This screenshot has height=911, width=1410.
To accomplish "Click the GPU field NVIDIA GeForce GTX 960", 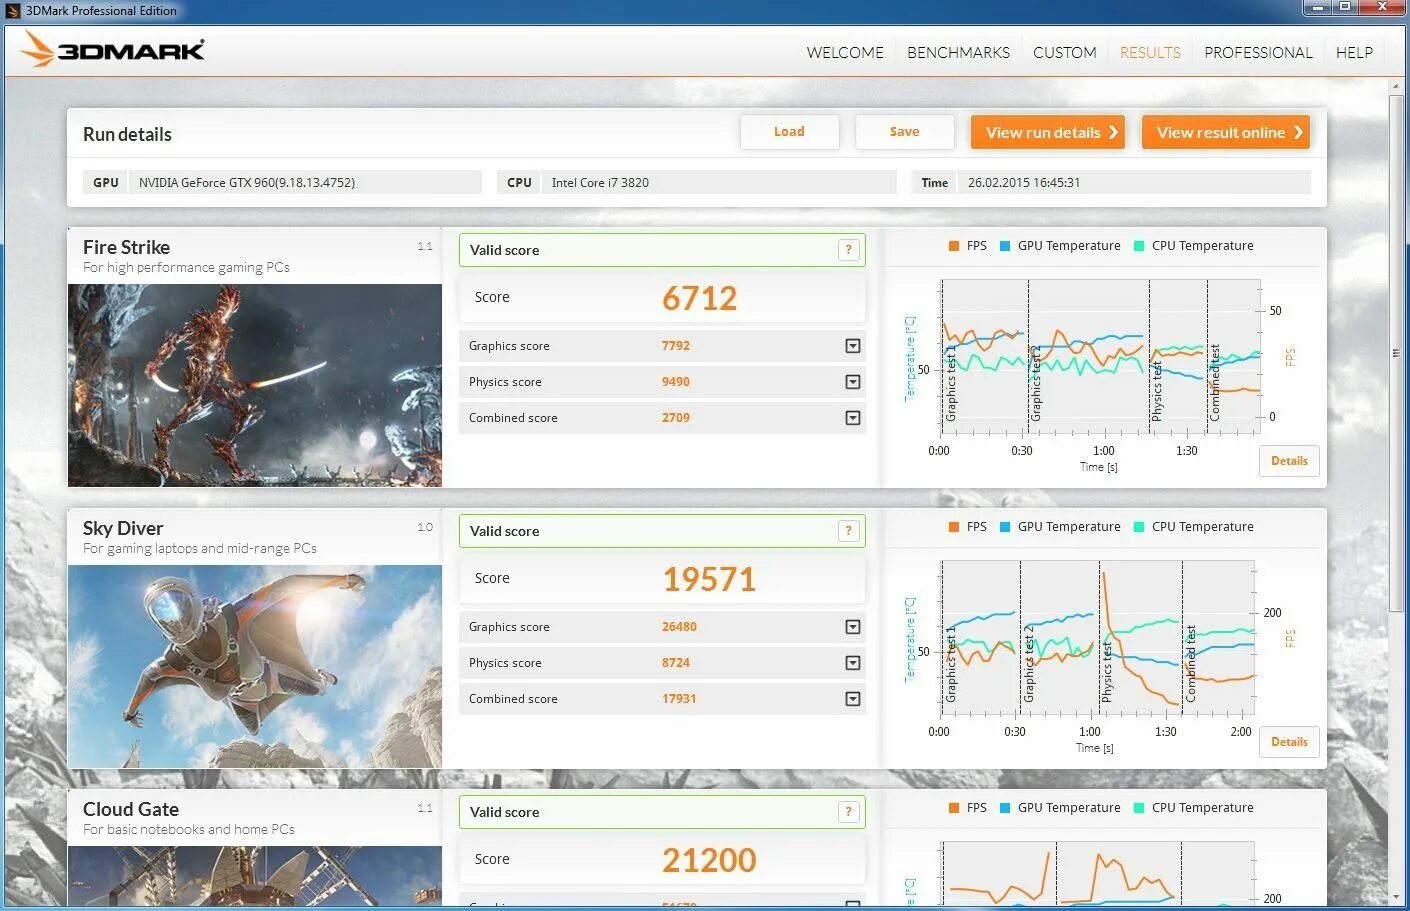I will point(305,182).
